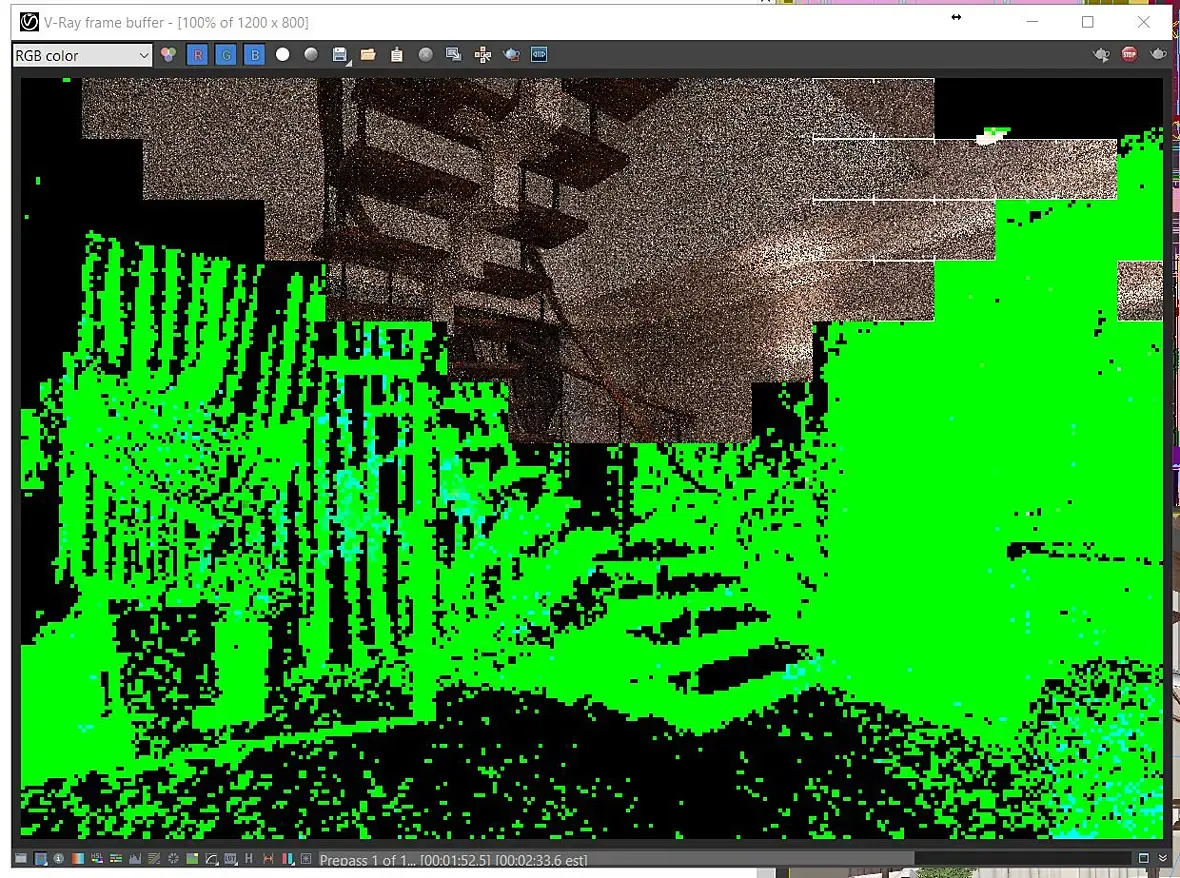
Task: Switch to alpha channel white circle
Action: pos(283,54)
